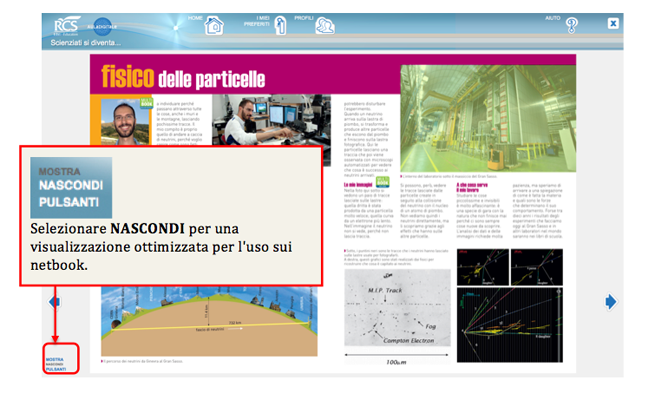Open I Miei Preferiti bookmark icon
655x400 pixels.
[281, 25]
